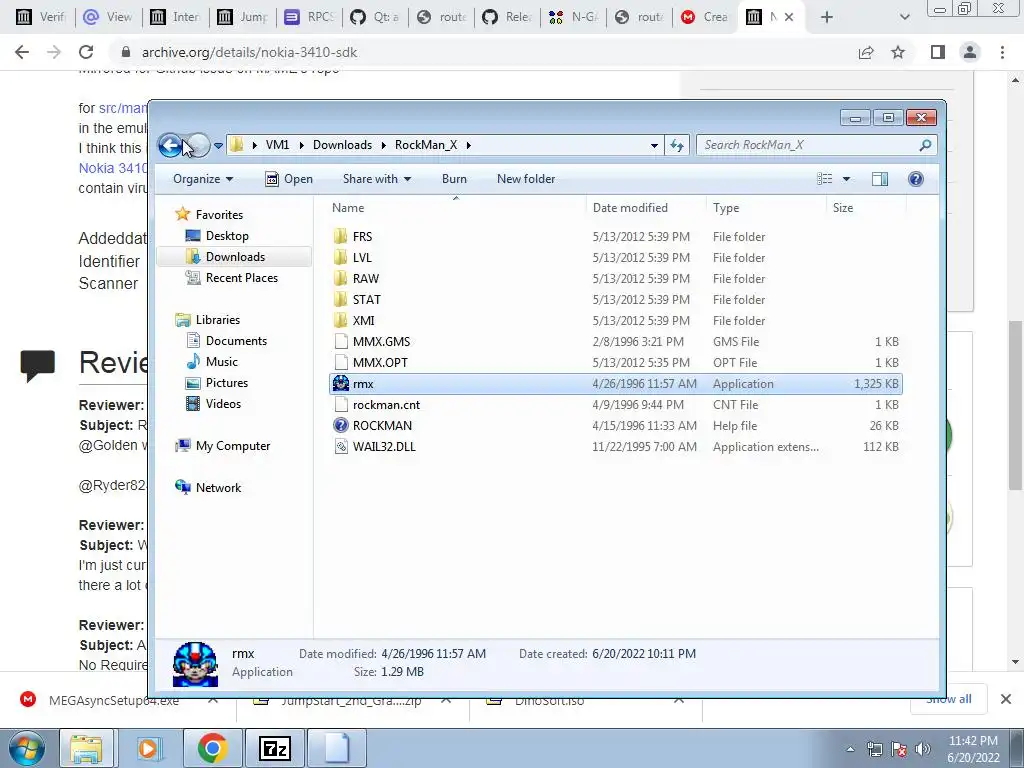Open a new Chrome tab with plus button
The height and width of the screenshot is (768, 1024).
point(827,17)
